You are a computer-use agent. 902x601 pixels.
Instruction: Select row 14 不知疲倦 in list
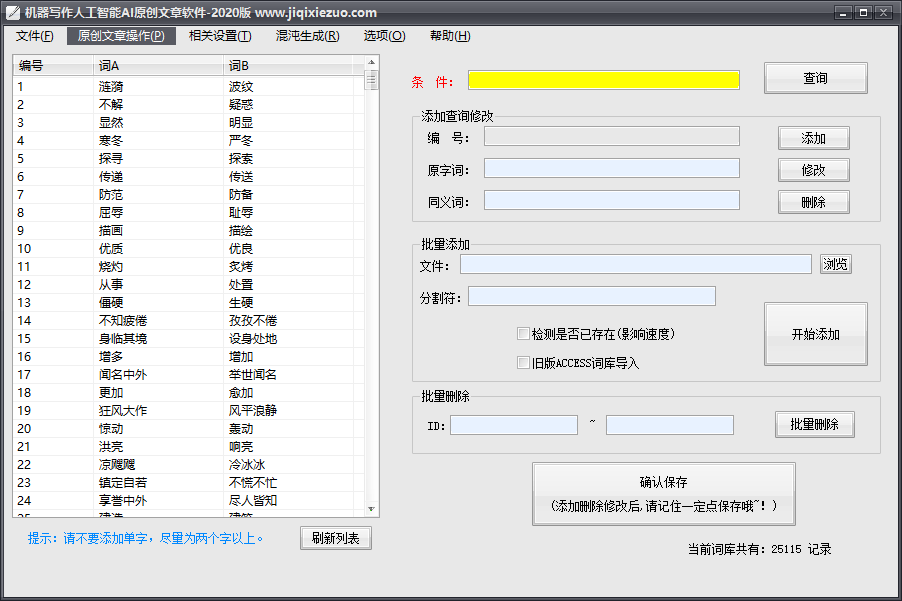point(123,320)
